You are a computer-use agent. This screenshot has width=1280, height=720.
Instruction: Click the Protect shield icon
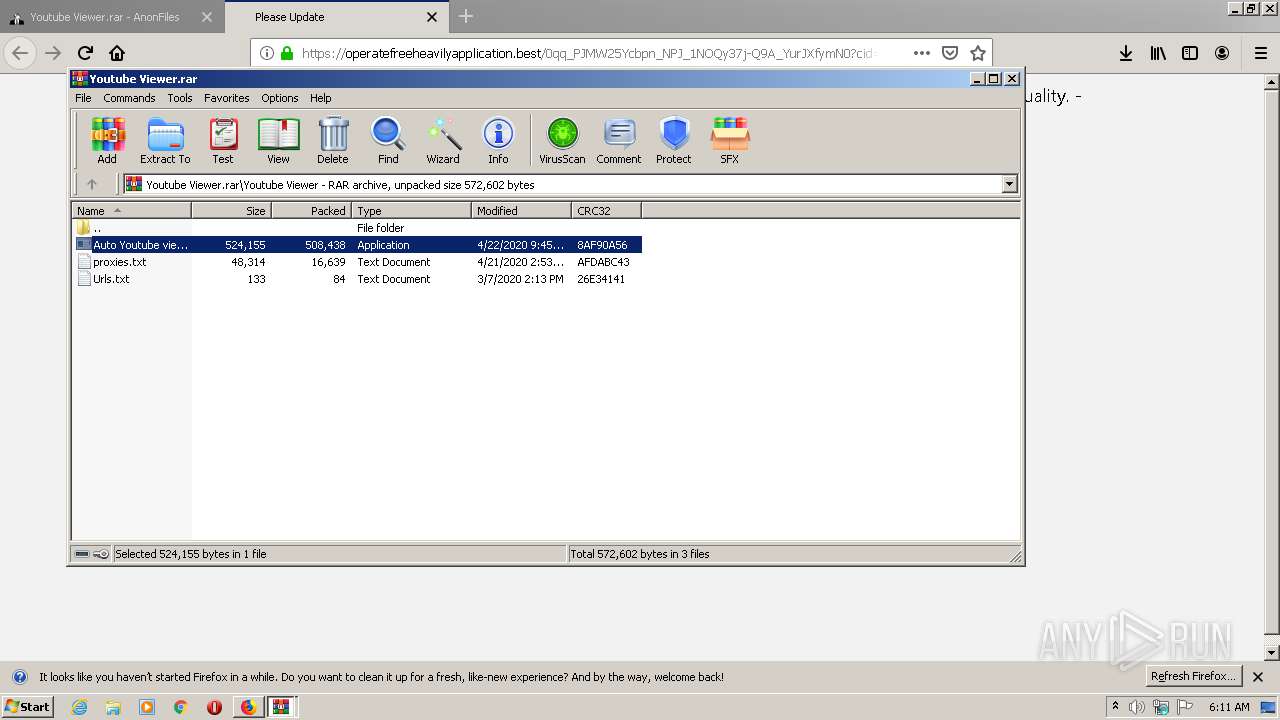coord(674,140)
